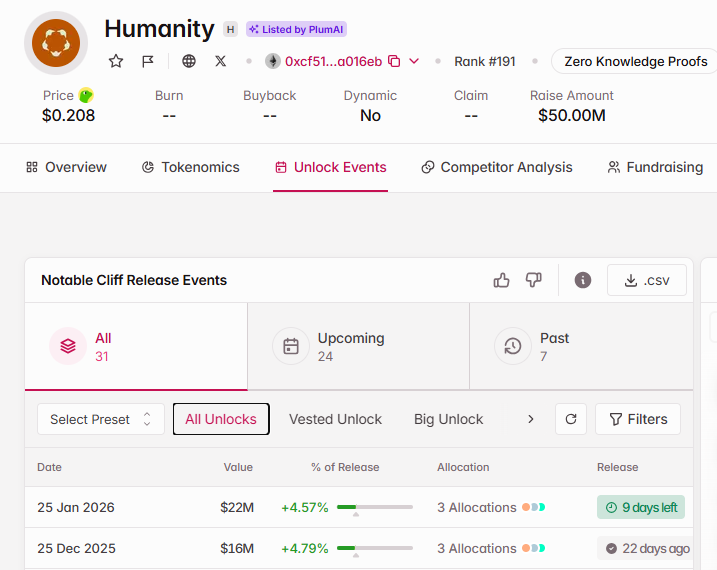The height and width of the screenshot is (570, 717).
Task: Click the $22M value cell
Action: (x=237, y=507)
